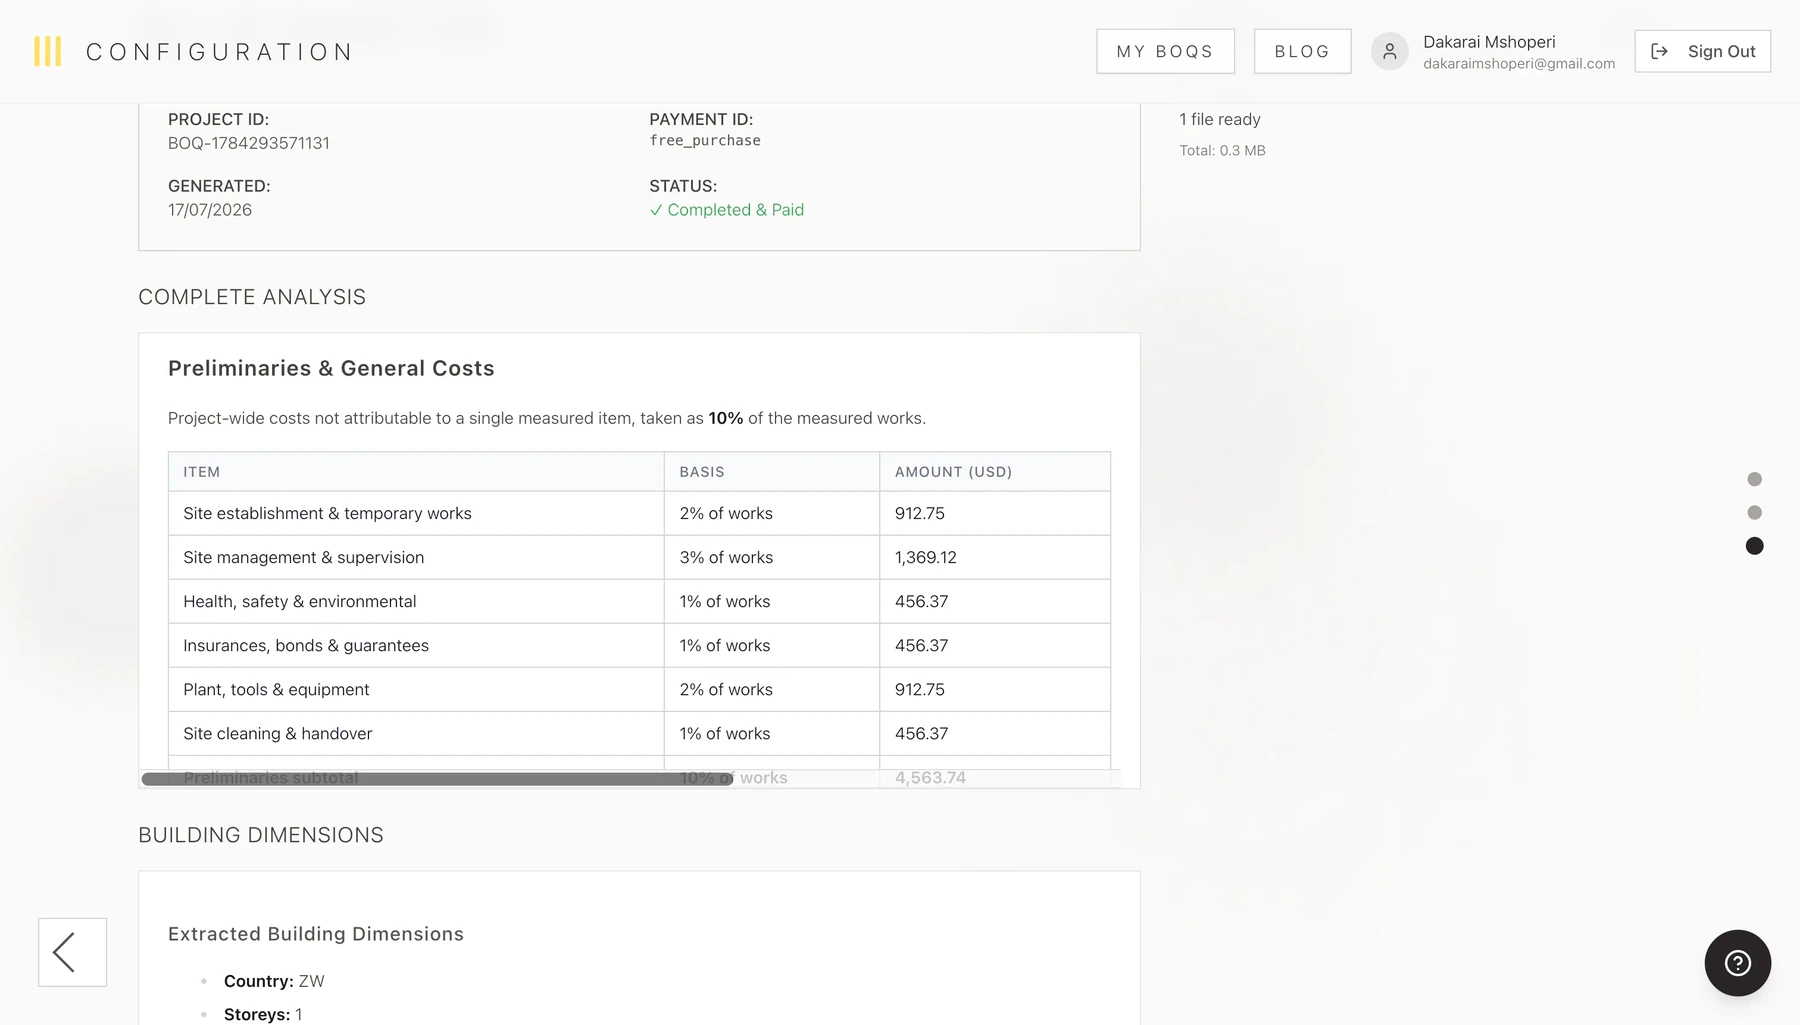Click the '3% of works' basis cell
Image resolution: width=1800 pixels, height=1025 pixels.
coord(771,557)
